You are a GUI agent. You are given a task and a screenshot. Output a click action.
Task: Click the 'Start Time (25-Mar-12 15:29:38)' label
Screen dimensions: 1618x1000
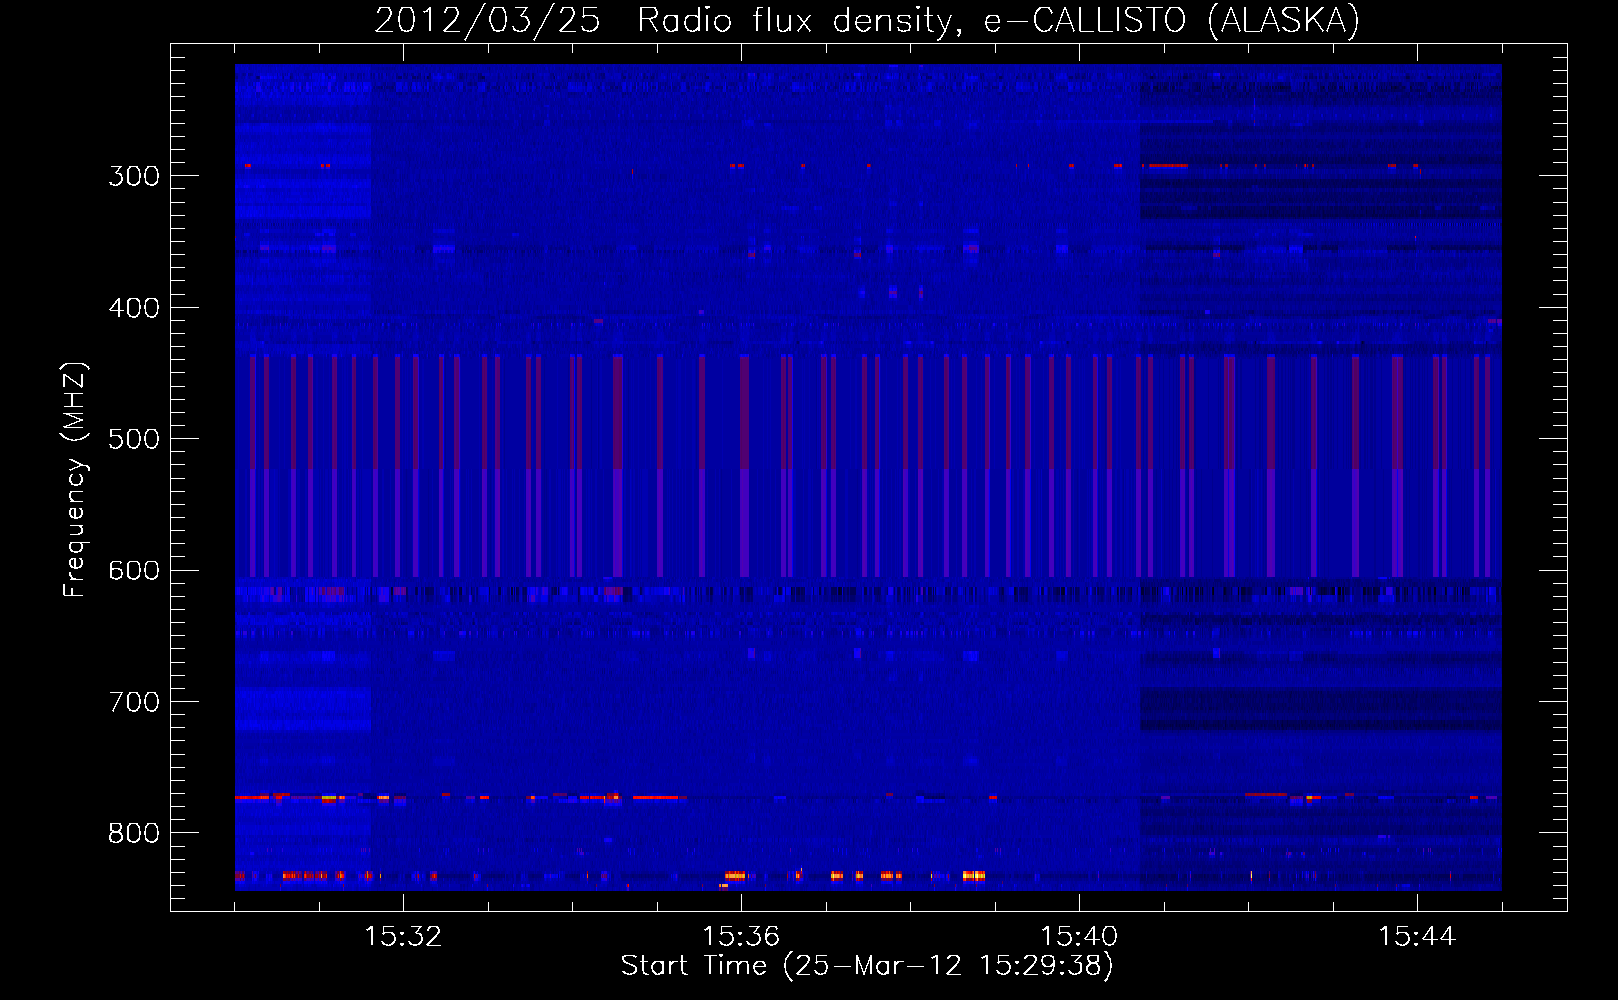(867, 966)
